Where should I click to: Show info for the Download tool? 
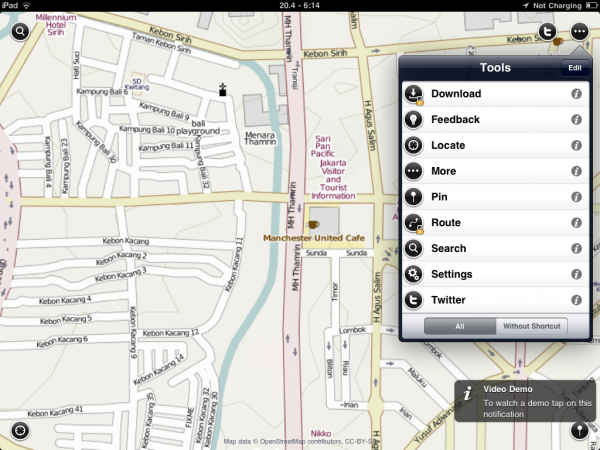pyautogui.click(x=576, y=94)
